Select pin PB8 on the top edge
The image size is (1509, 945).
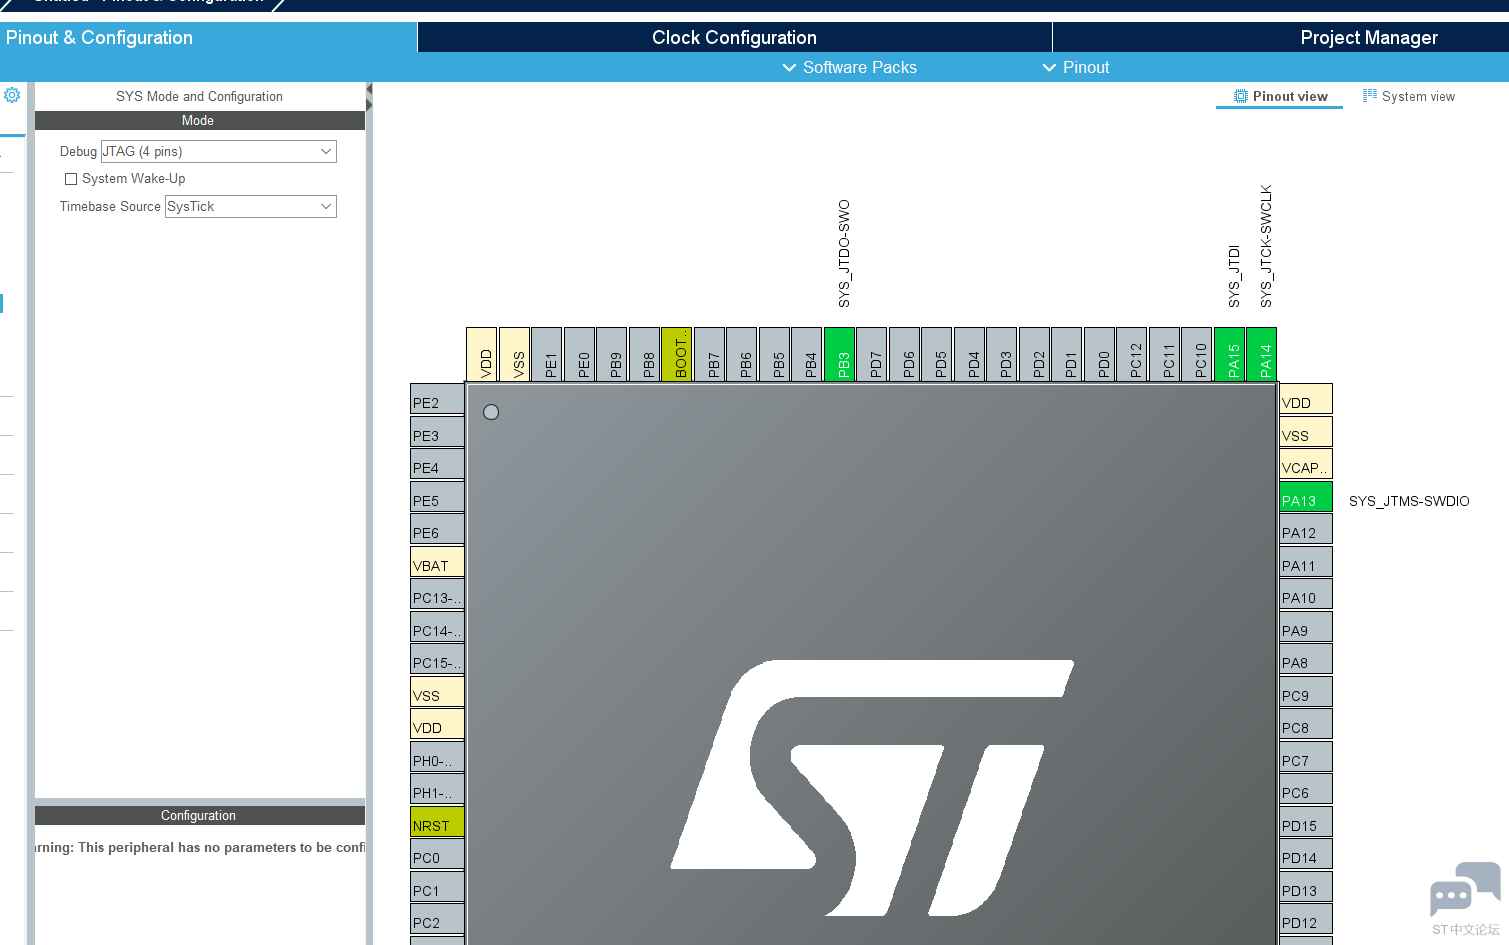click(644, 354)
